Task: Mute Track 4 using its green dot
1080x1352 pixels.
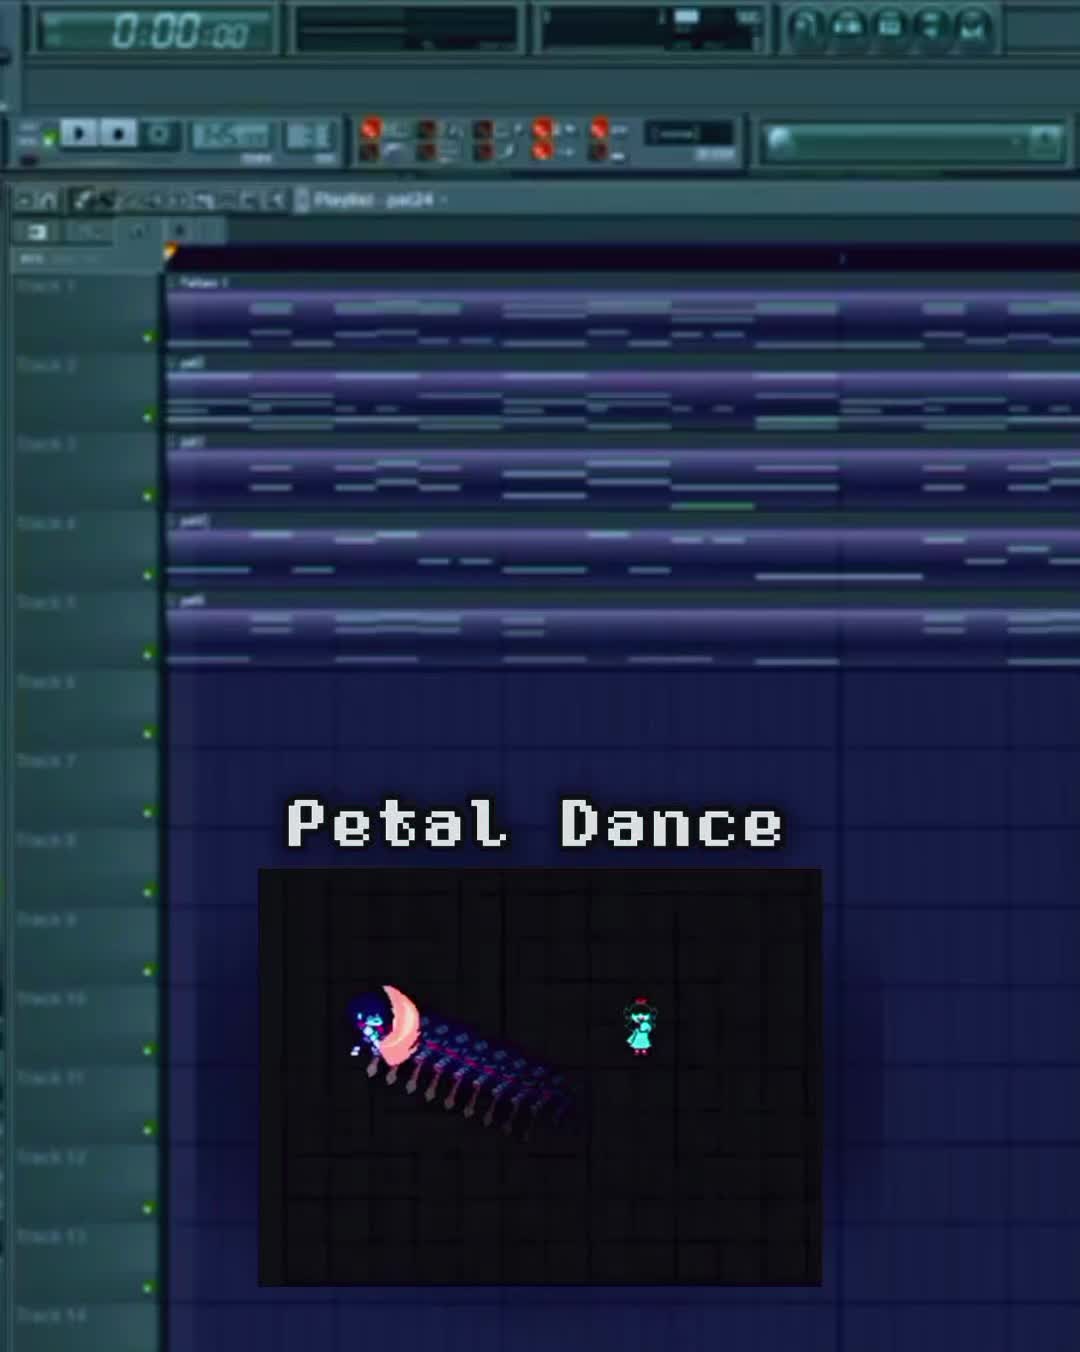Action: click(x=148, y=575)
